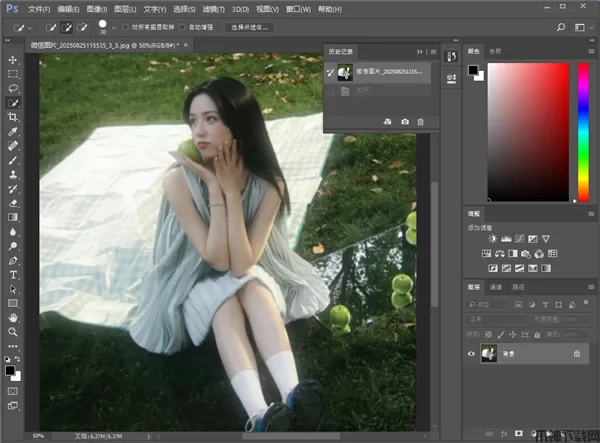
Task: Select the Eyedropper tool
Action: pyautogui.click(x=13, y=131)
